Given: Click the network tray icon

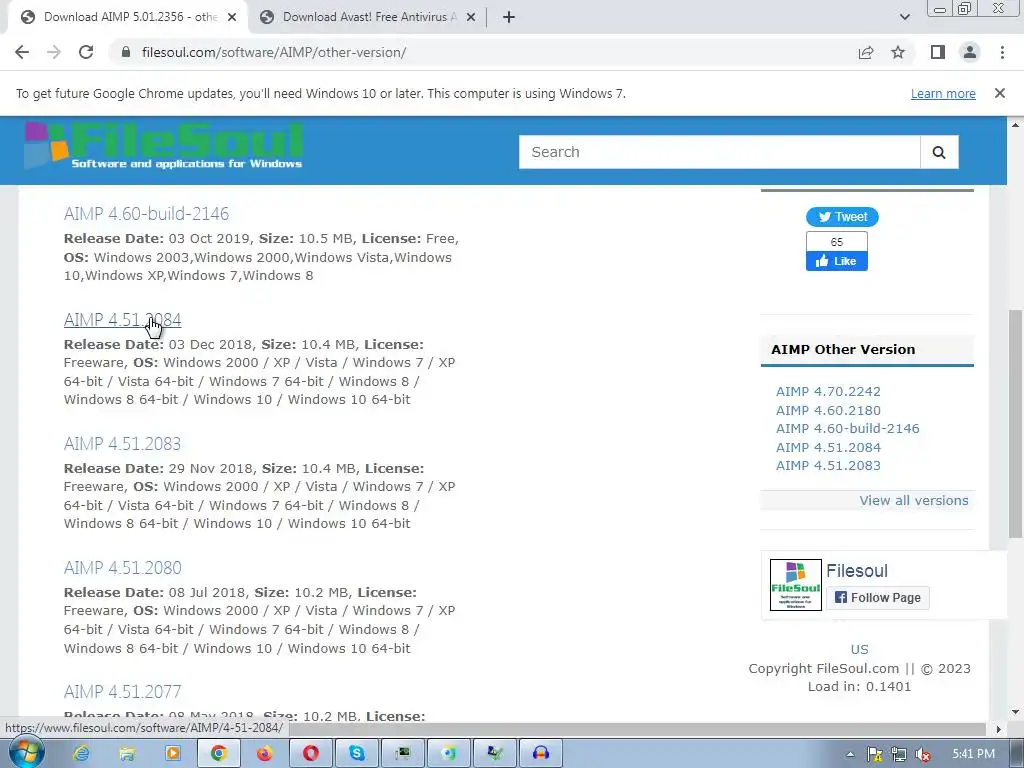Looking at the screenshot, I should 899,754.
